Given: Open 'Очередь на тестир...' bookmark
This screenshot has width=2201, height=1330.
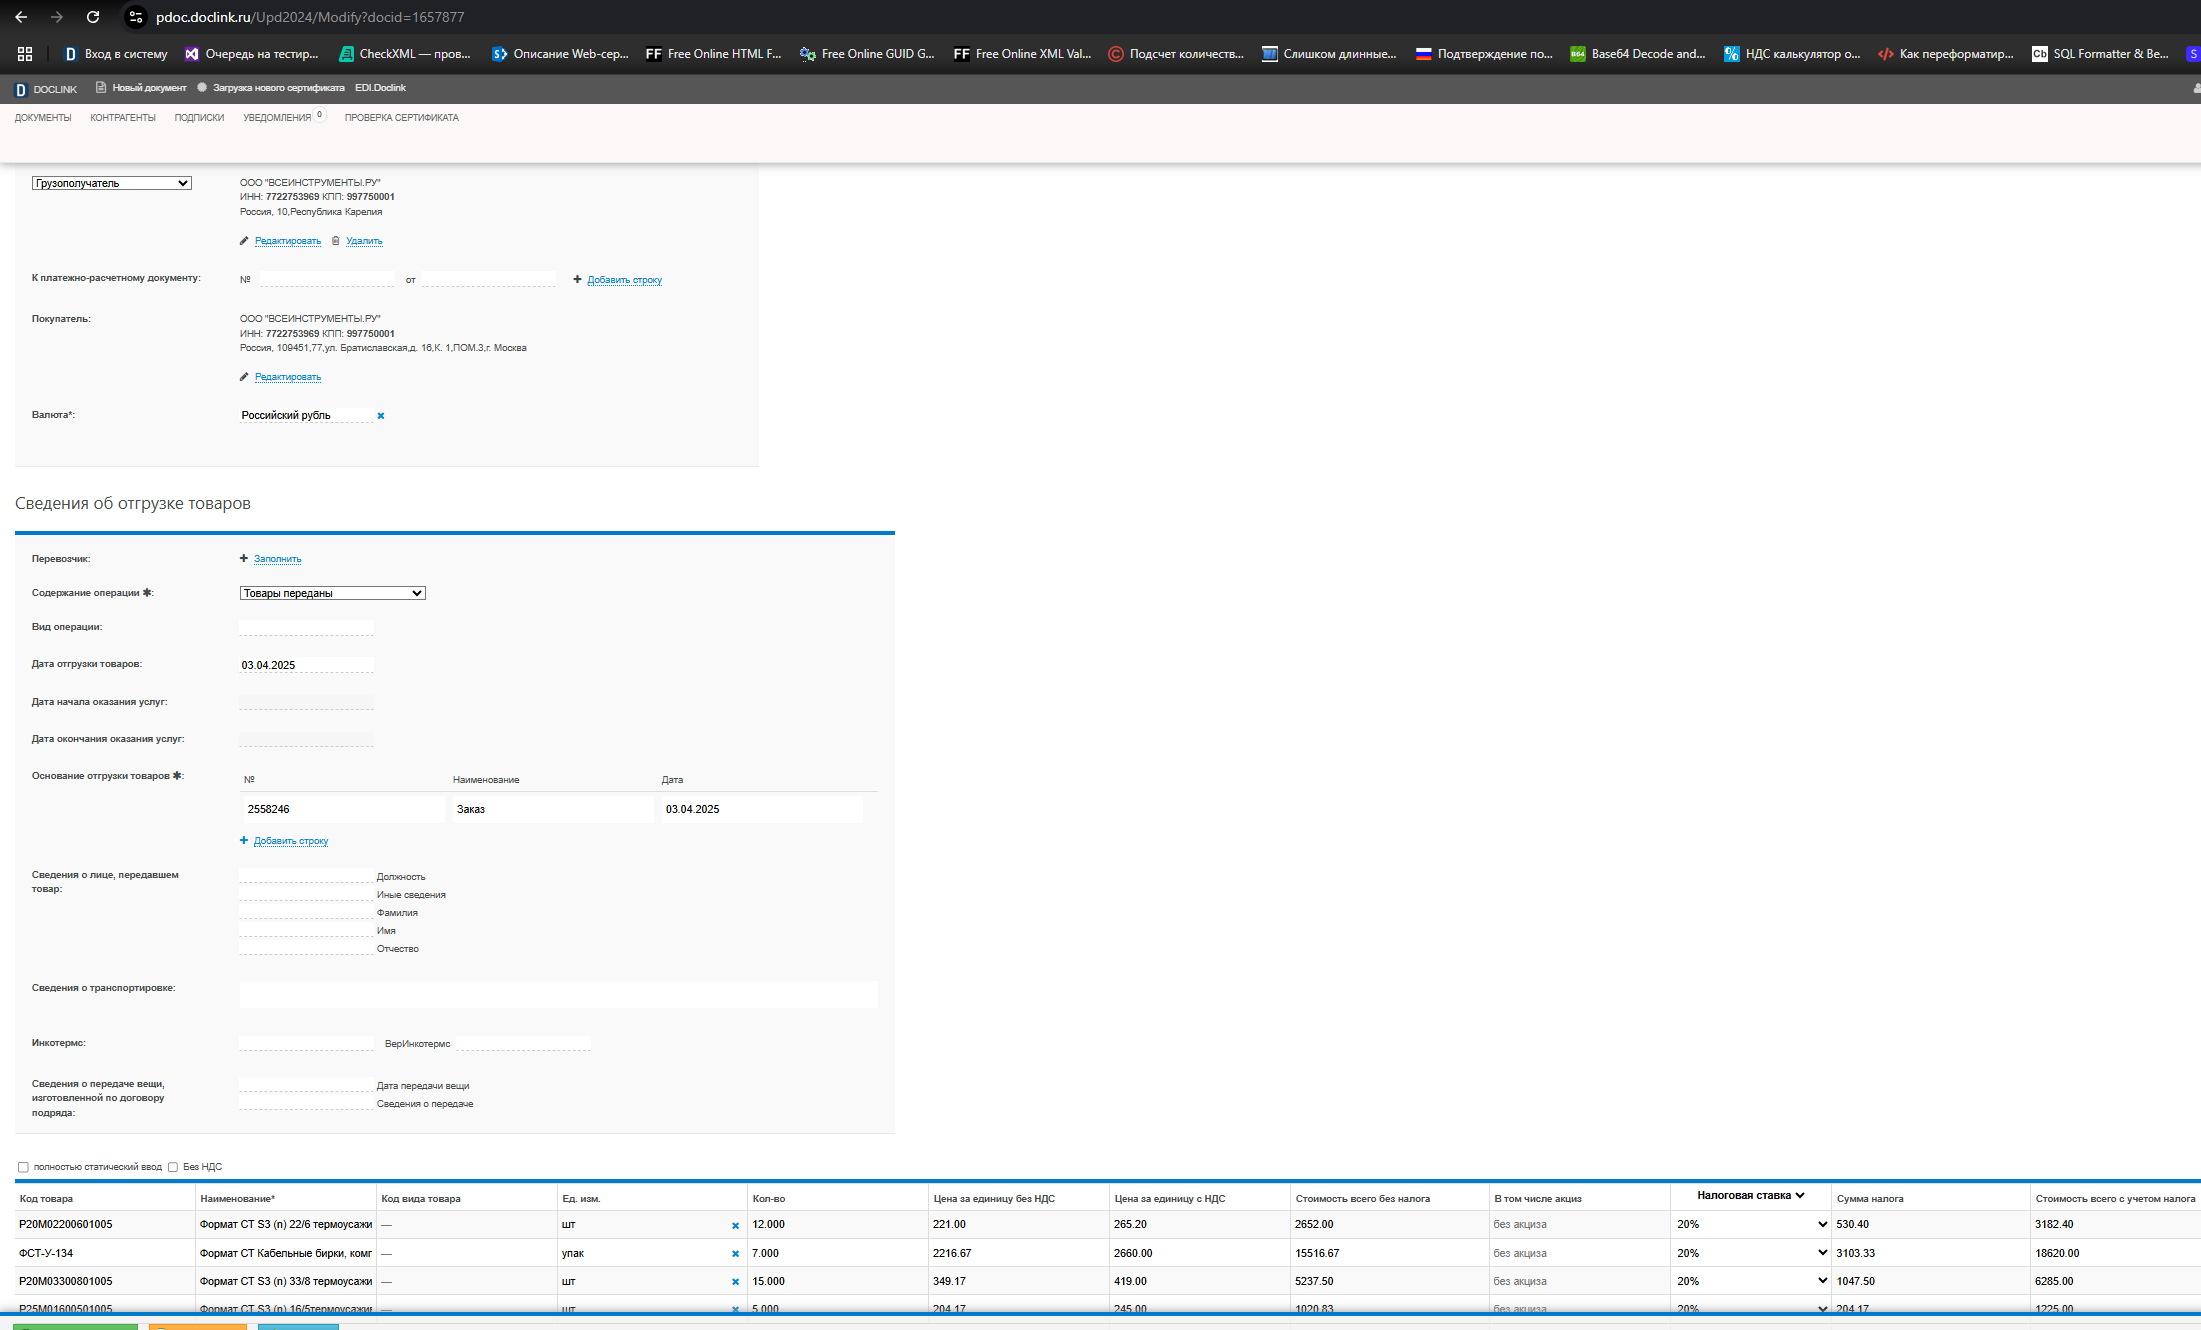Looking at the screenshot, I should pyautogui.click(x=252, y=54).
